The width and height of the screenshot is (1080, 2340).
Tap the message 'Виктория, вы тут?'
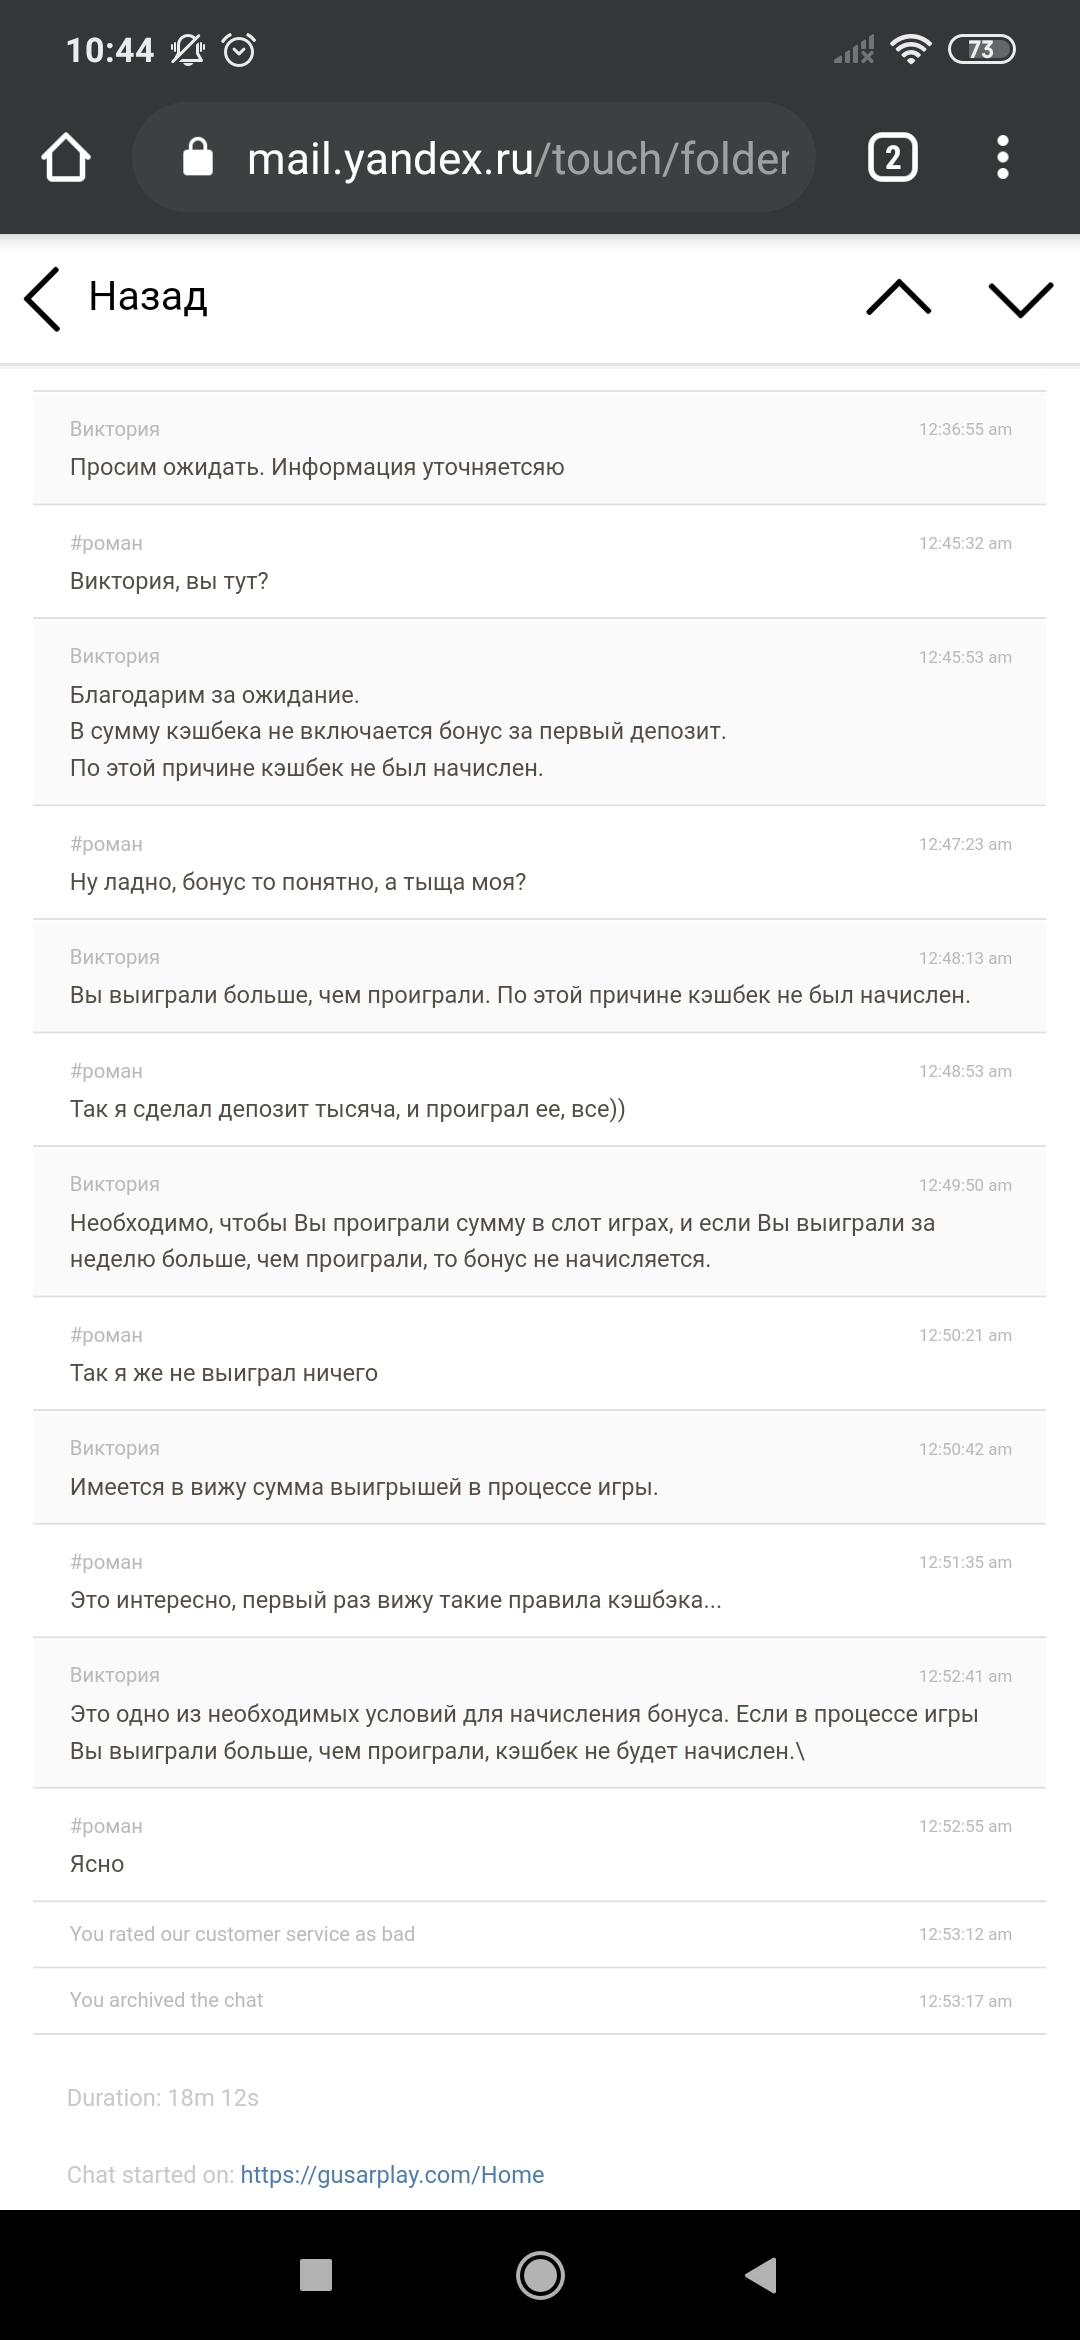(x=169, y=581)
